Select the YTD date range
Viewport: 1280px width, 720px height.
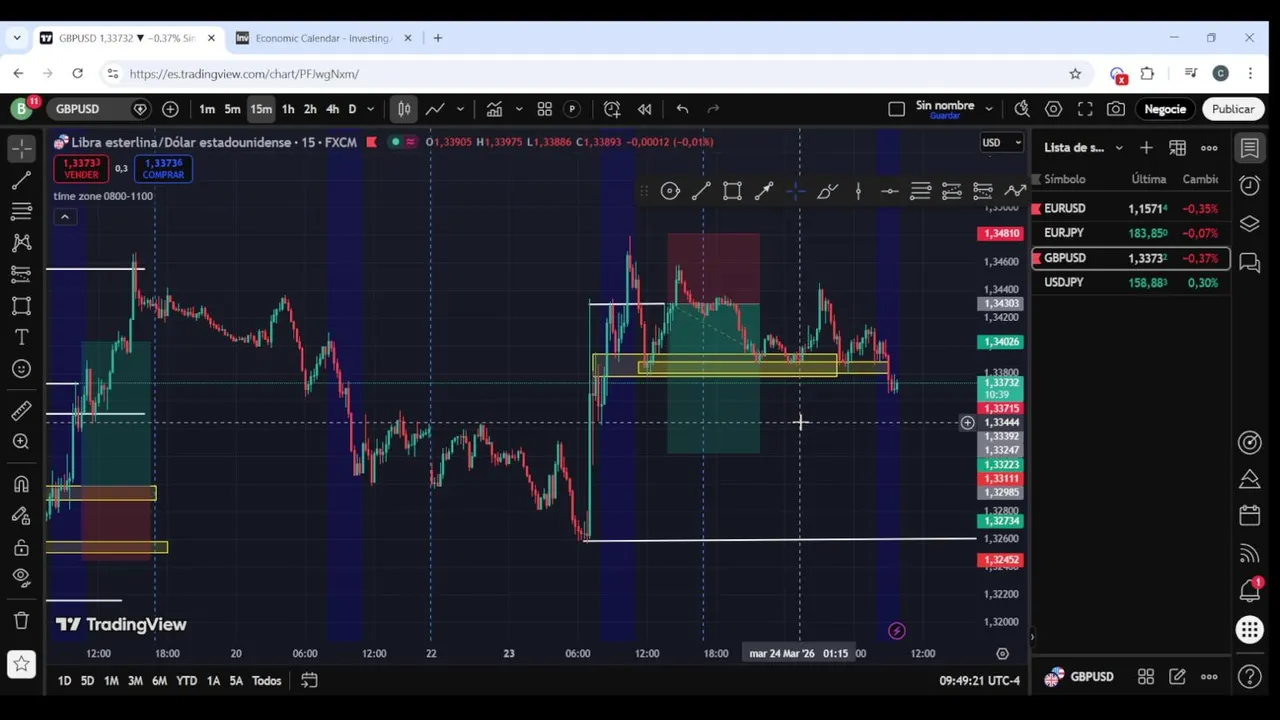coord(187,681)
